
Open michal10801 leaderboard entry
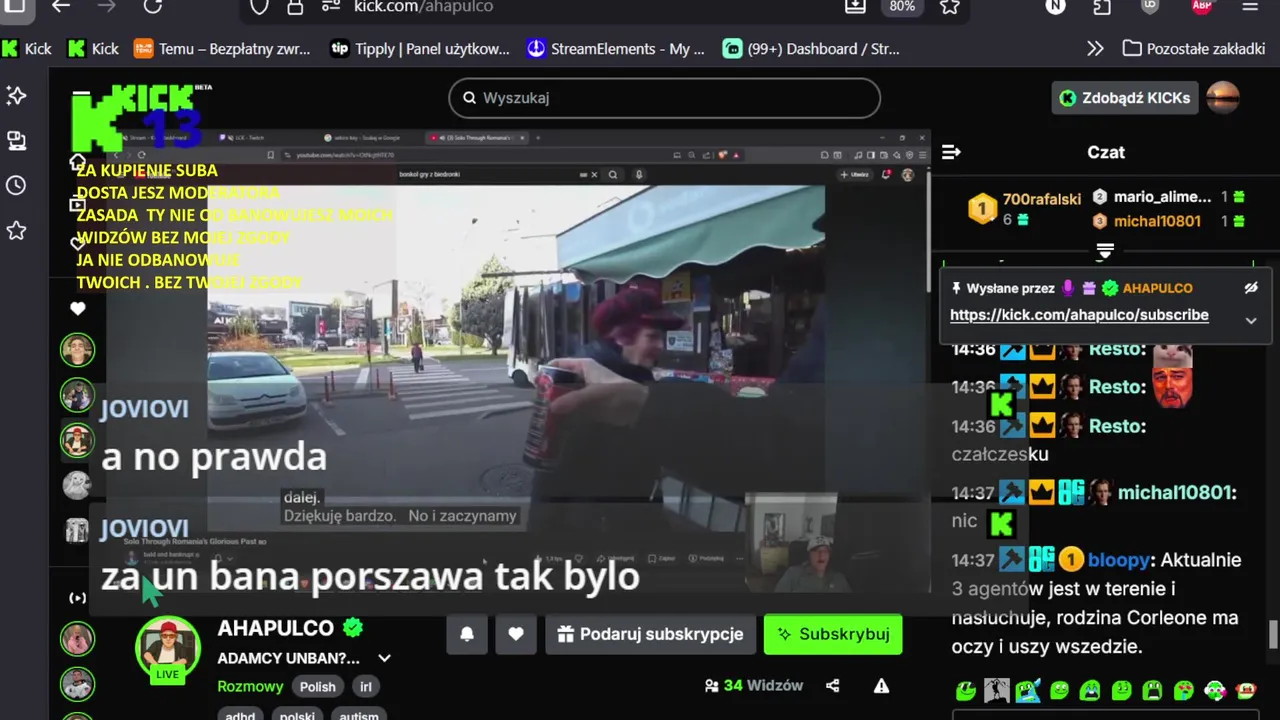(x=1168, y=221)
